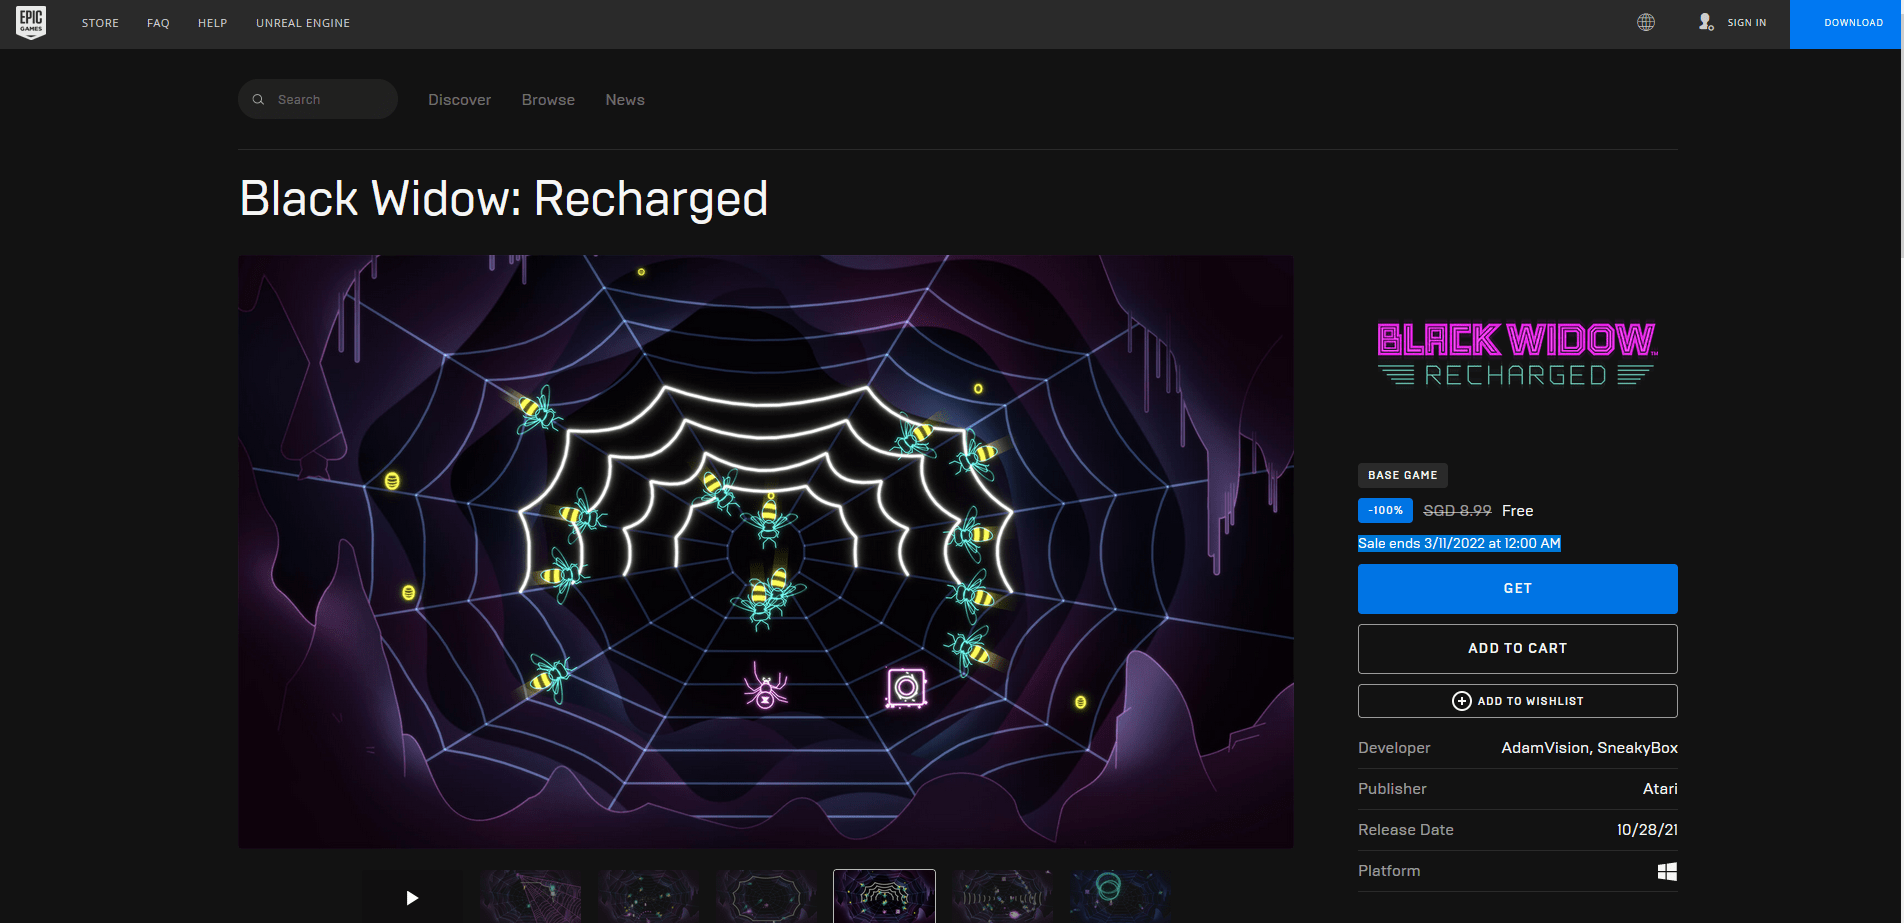This screenshot has height=923, width=1904.
Task: Click the 'Free' price label
Action: (x=1518, y=511)
